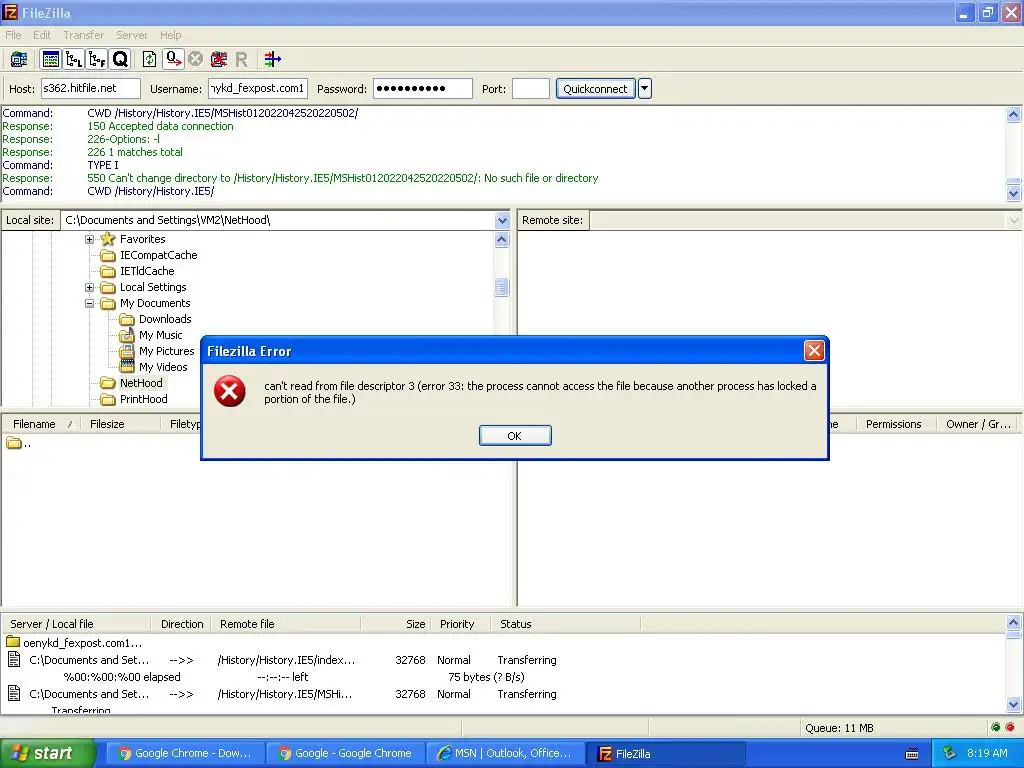The width and height of the screenshot is (1024, 768).
Task: Sort local files by Filename column
Action: [40, 424]
